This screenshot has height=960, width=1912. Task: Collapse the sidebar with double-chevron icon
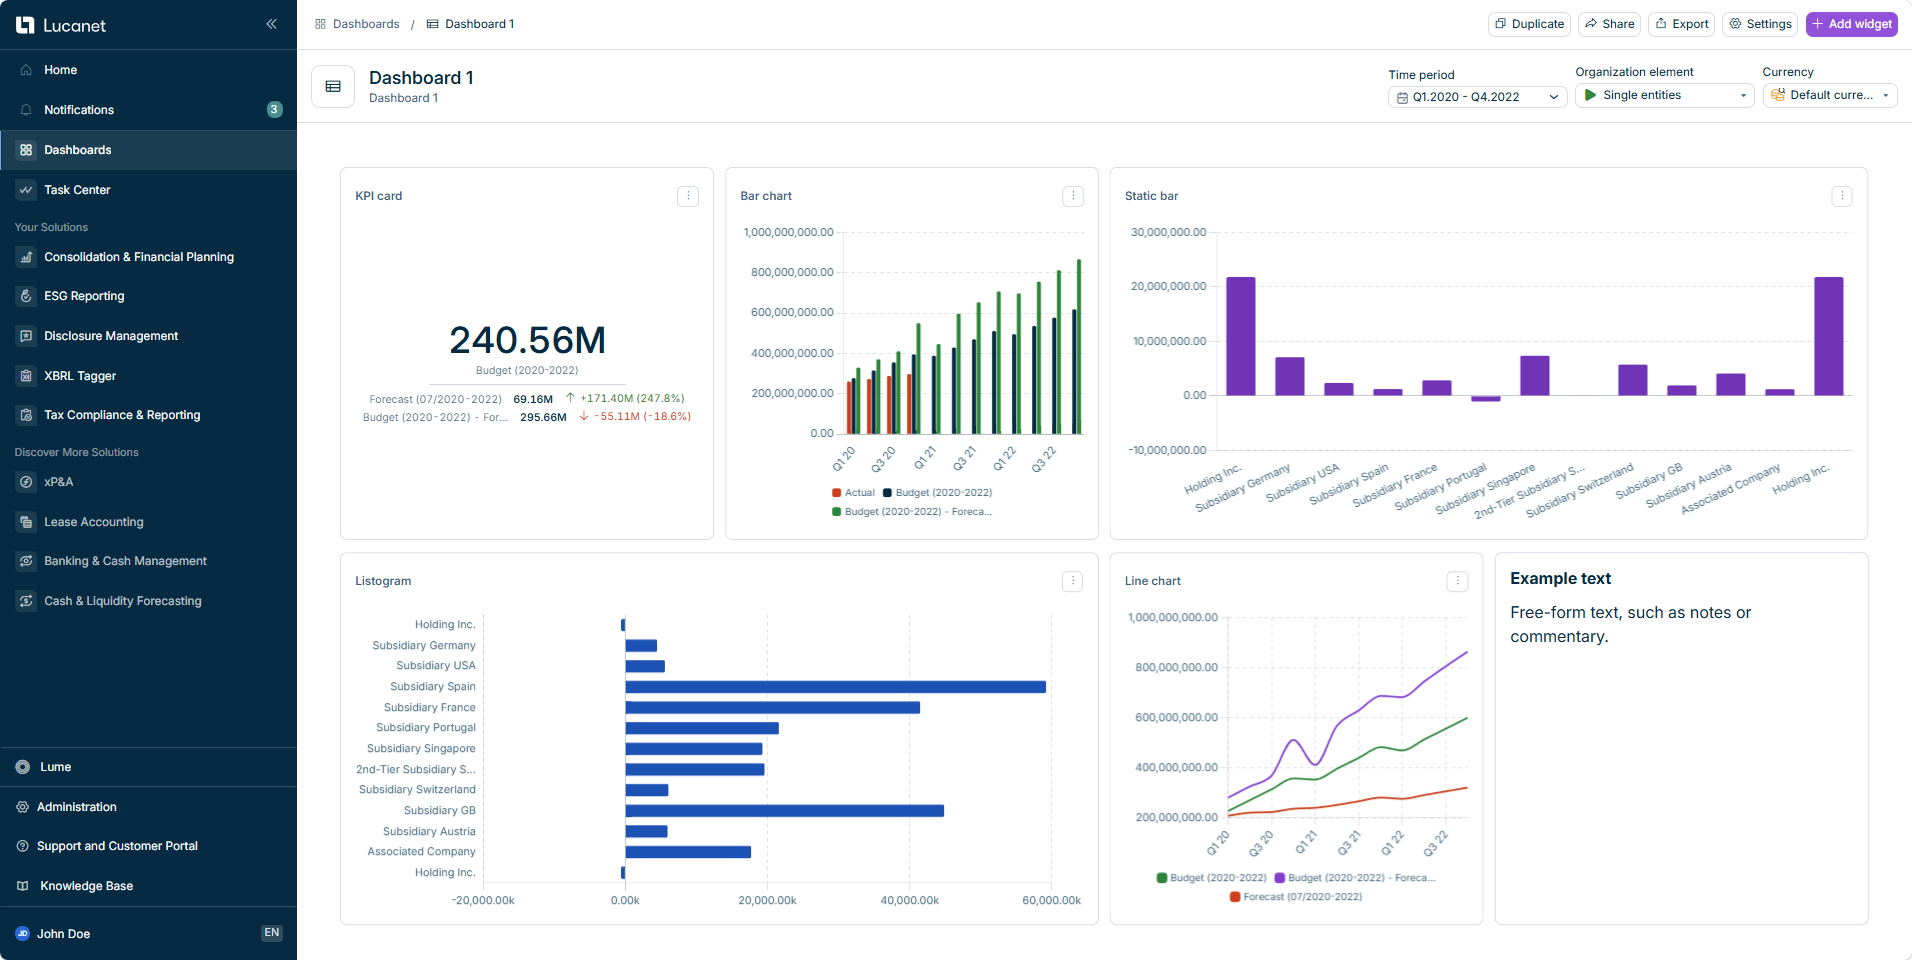271,24
